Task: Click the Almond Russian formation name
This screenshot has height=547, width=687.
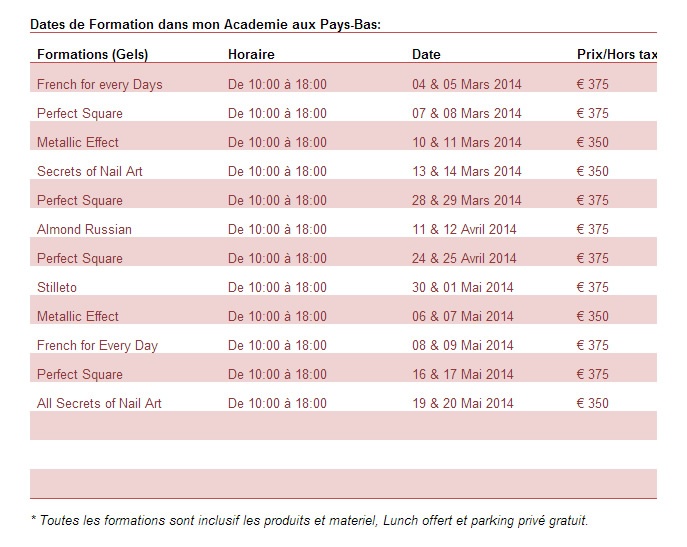Action: coord(84,229)
